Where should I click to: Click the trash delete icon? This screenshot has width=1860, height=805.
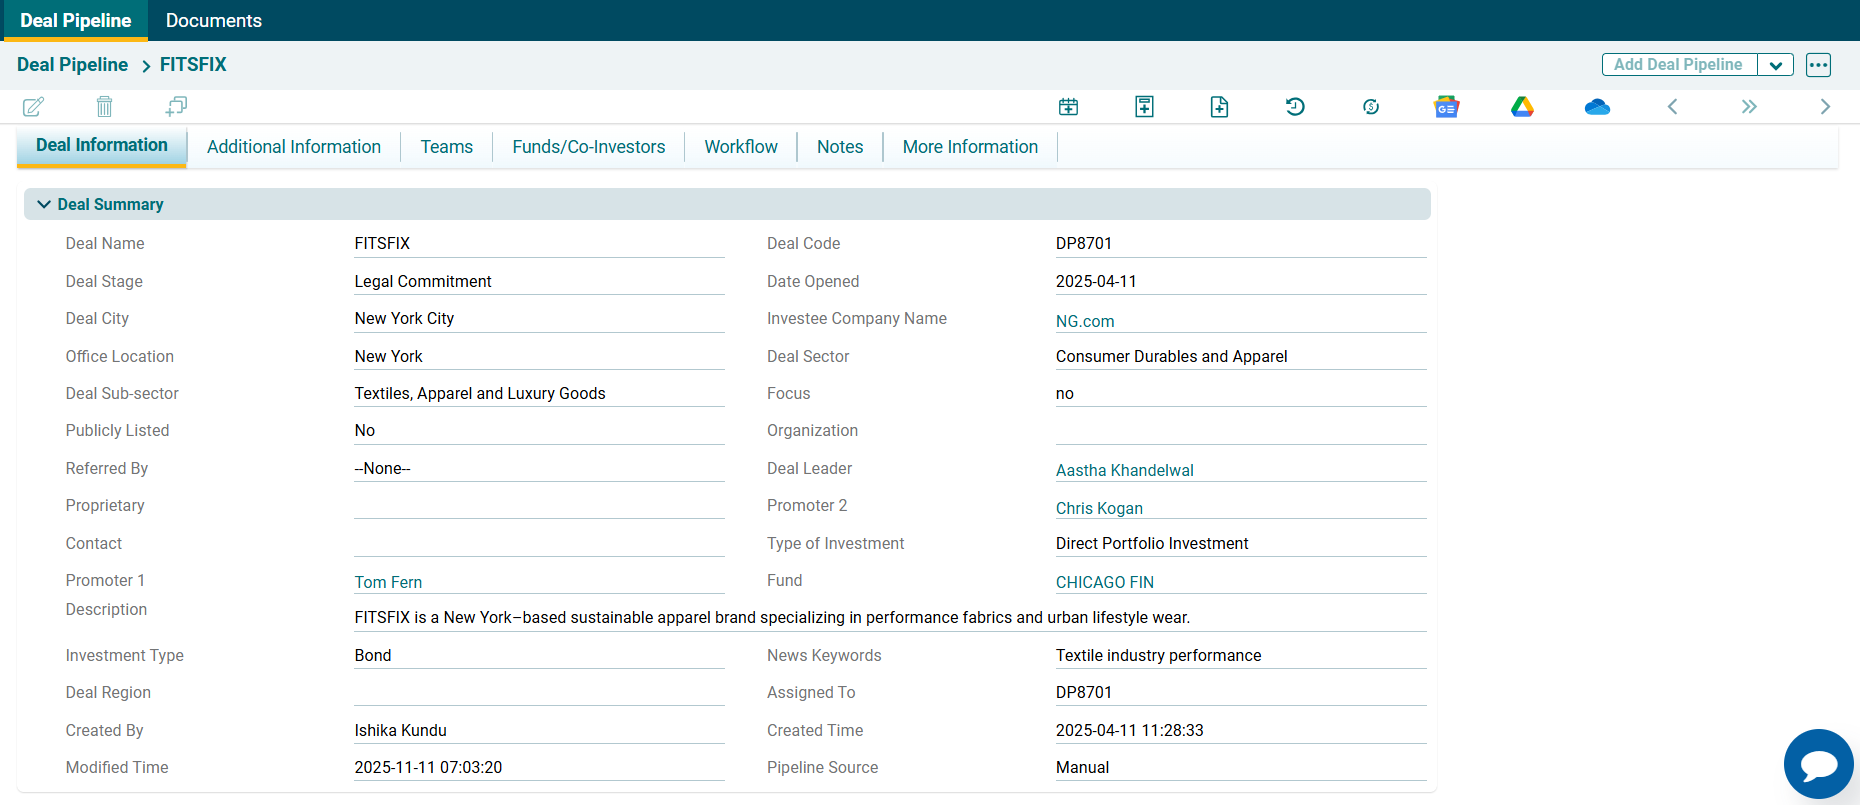pos(104,106)
